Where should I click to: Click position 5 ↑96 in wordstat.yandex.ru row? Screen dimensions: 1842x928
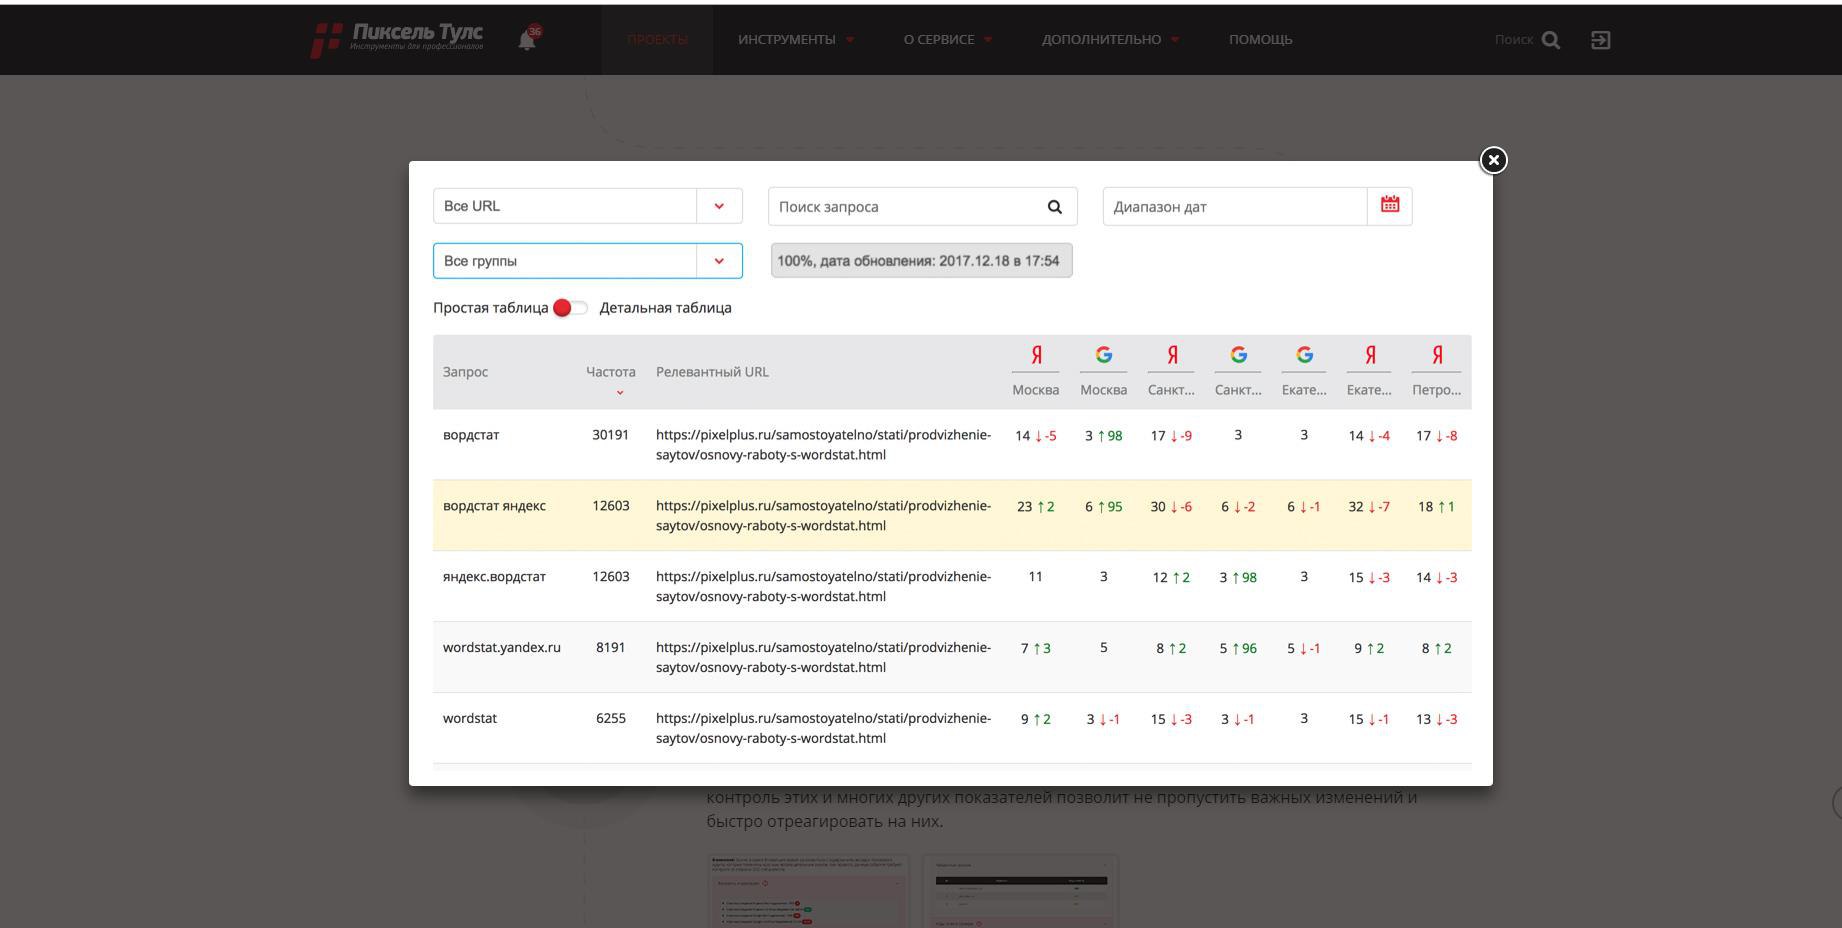[x=1238, y=649]
